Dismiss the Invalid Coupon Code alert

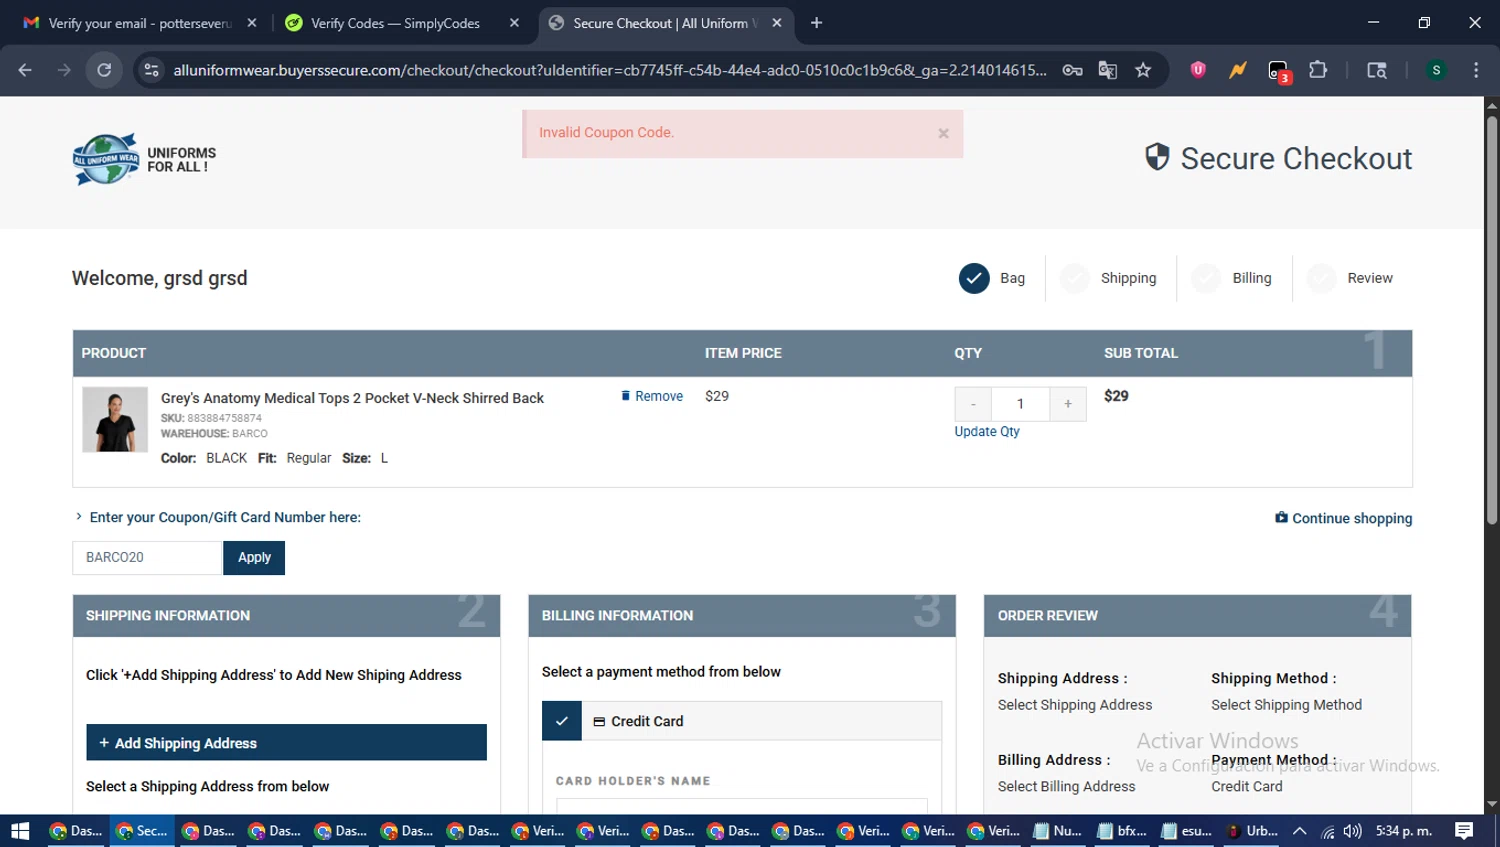click(943, 133)
